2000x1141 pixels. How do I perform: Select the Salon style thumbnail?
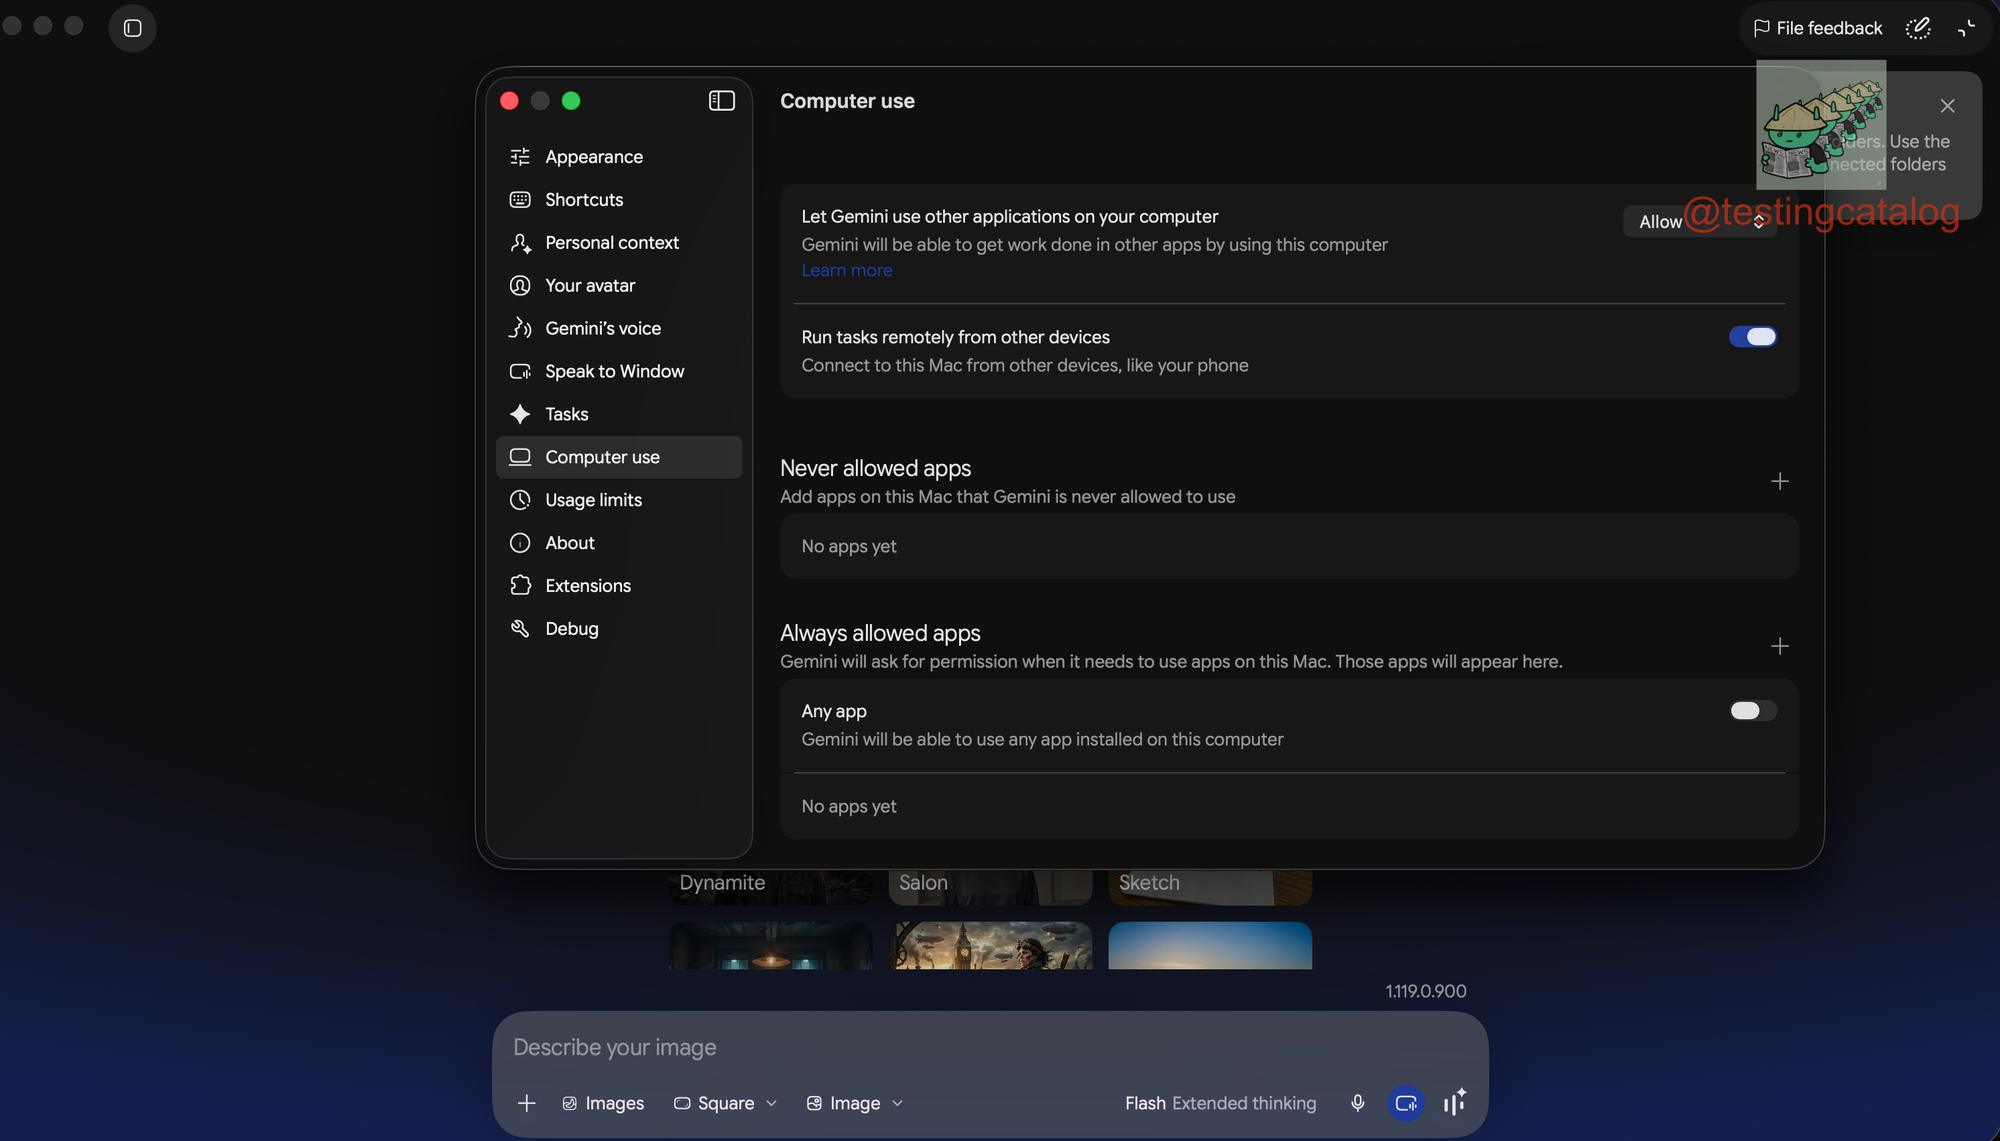pyautogui.click(x=990, y=887)
